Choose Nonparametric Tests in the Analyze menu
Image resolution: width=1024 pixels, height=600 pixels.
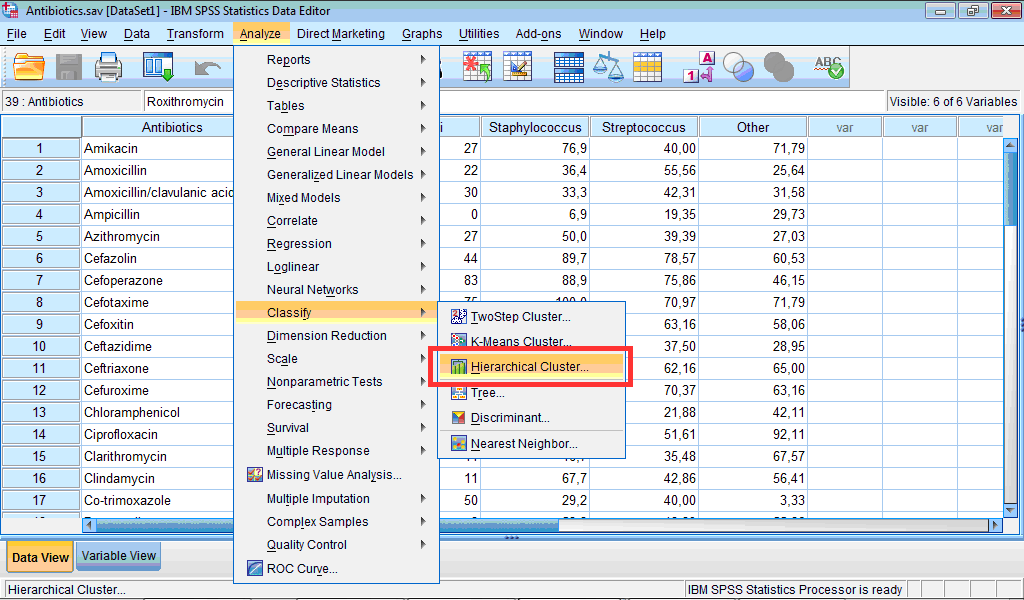(336, 382)
